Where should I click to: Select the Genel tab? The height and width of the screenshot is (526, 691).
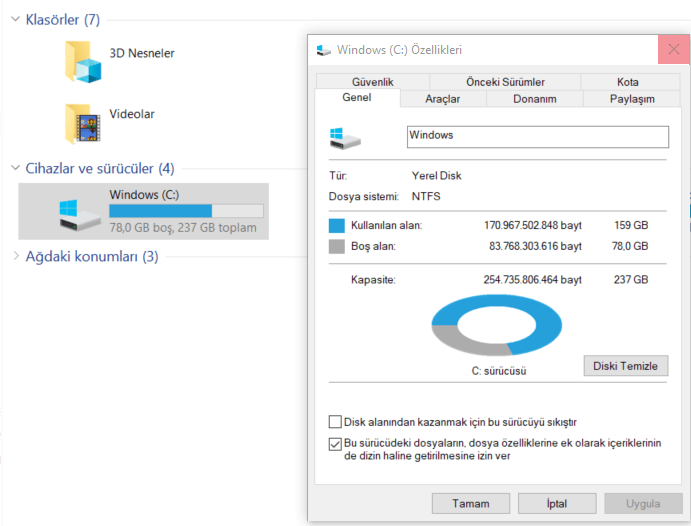[357, 98]
